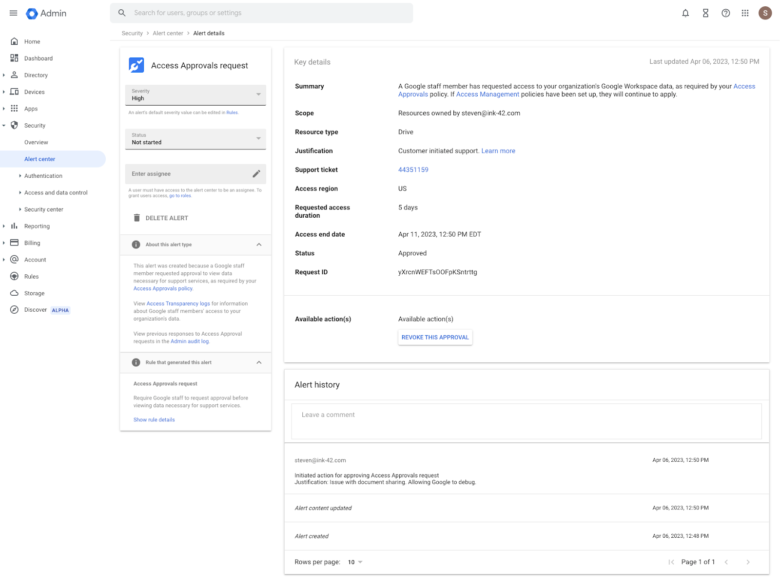Open Learn more justification link
The width and height of the screenshot is (780, 586).
click(x=498, y=151)
